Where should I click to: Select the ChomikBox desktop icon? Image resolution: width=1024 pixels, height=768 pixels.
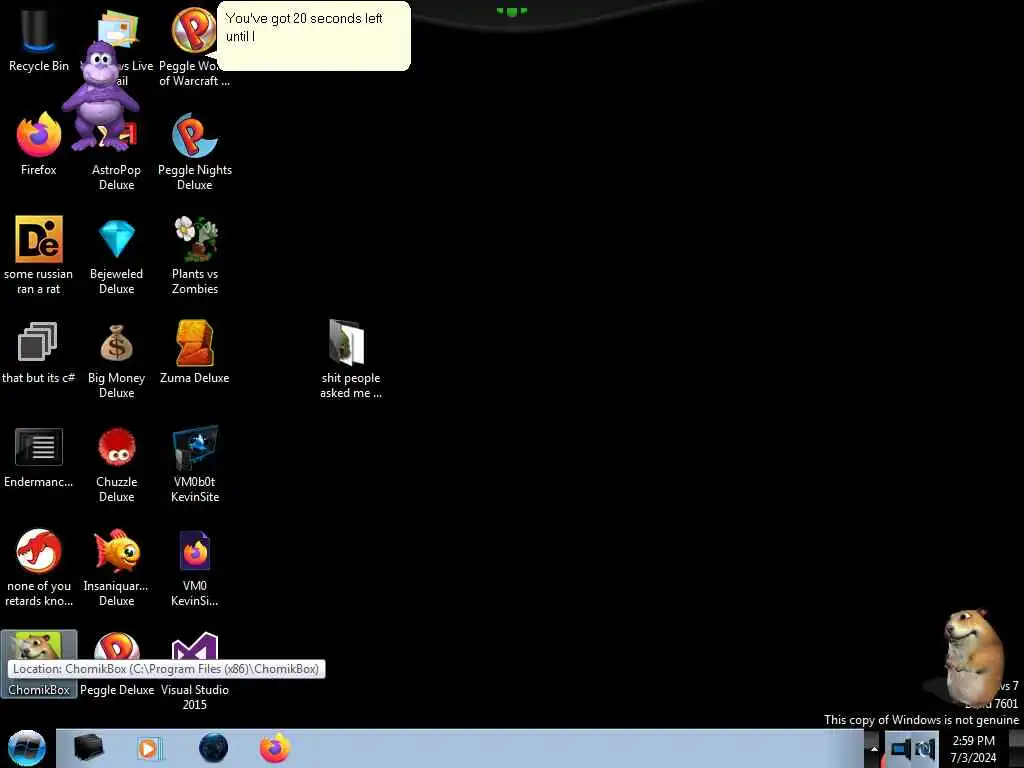click(39, 664)
